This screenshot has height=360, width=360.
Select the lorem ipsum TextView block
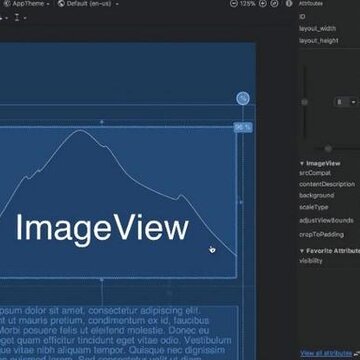point(119,333)
